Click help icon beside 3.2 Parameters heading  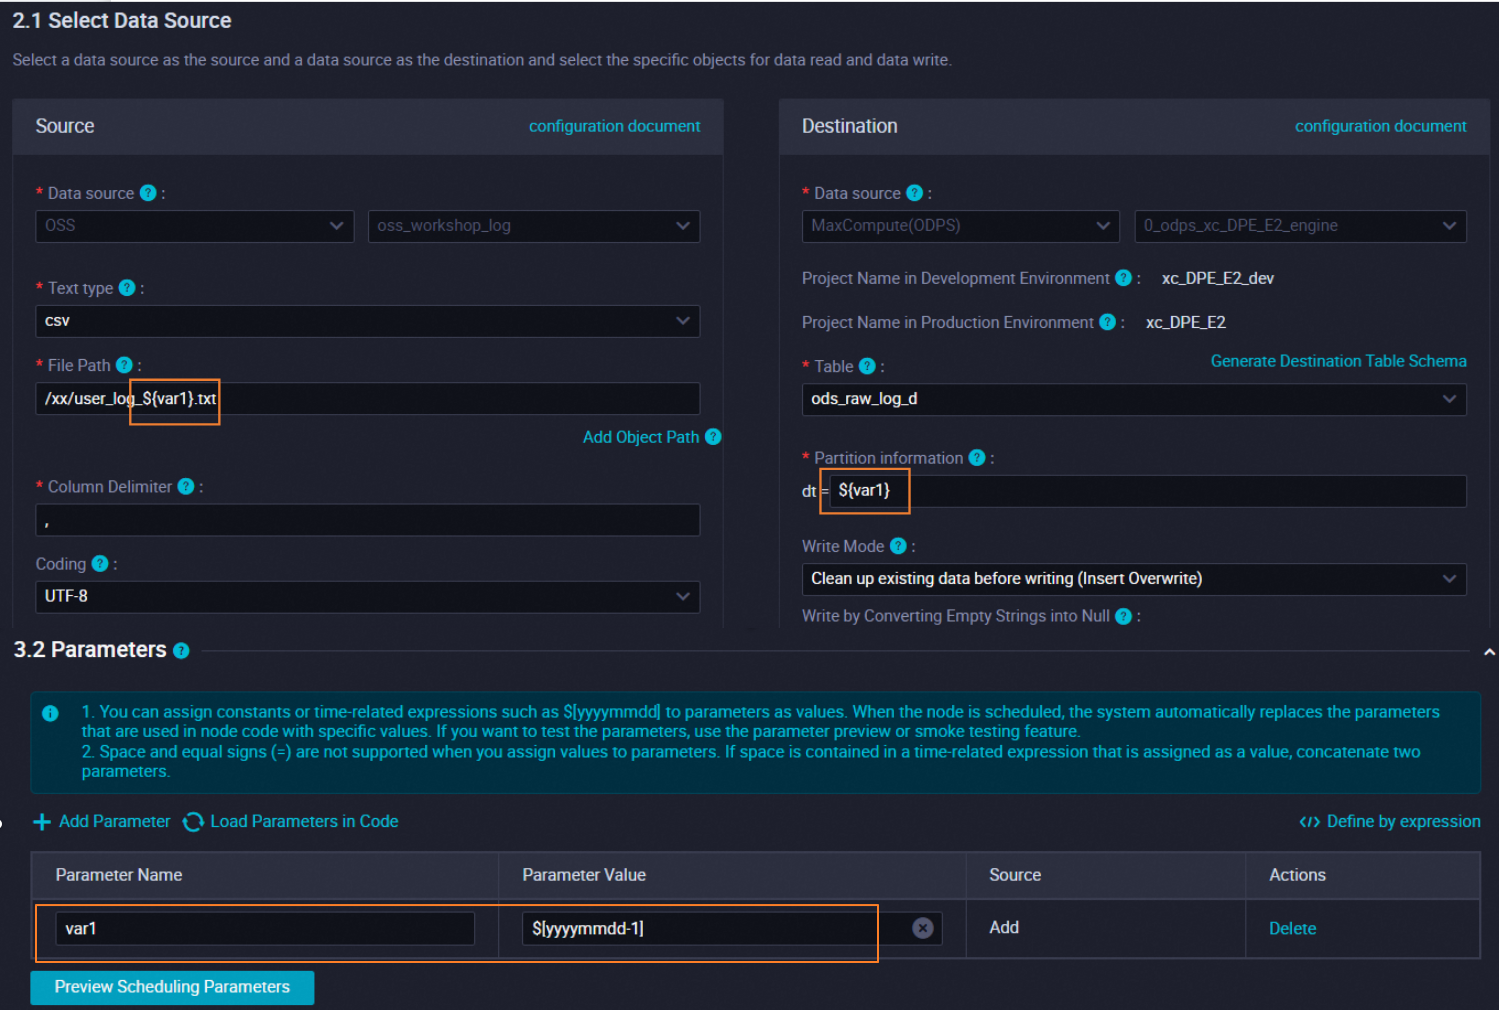[x=181, y=651]
